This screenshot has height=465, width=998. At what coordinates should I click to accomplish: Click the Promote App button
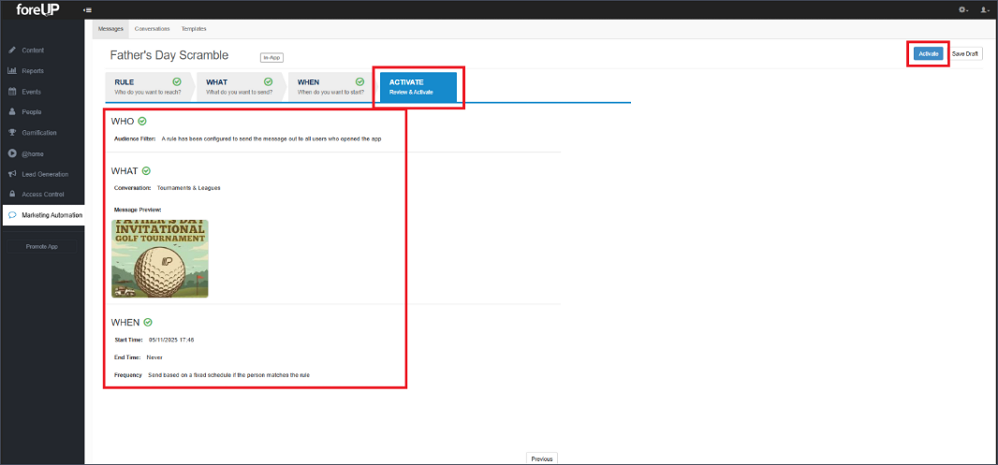[42, 247]
